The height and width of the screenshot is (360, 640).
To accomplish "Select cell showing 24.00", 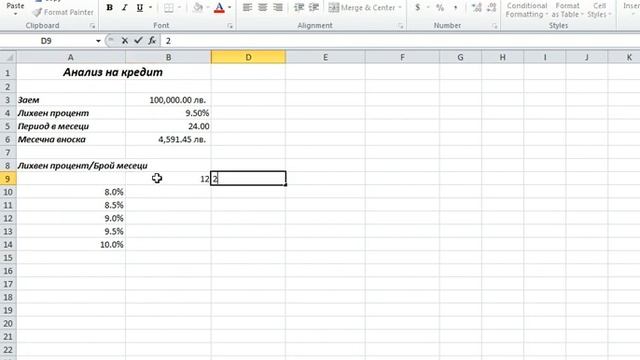I will click(168, 126).
